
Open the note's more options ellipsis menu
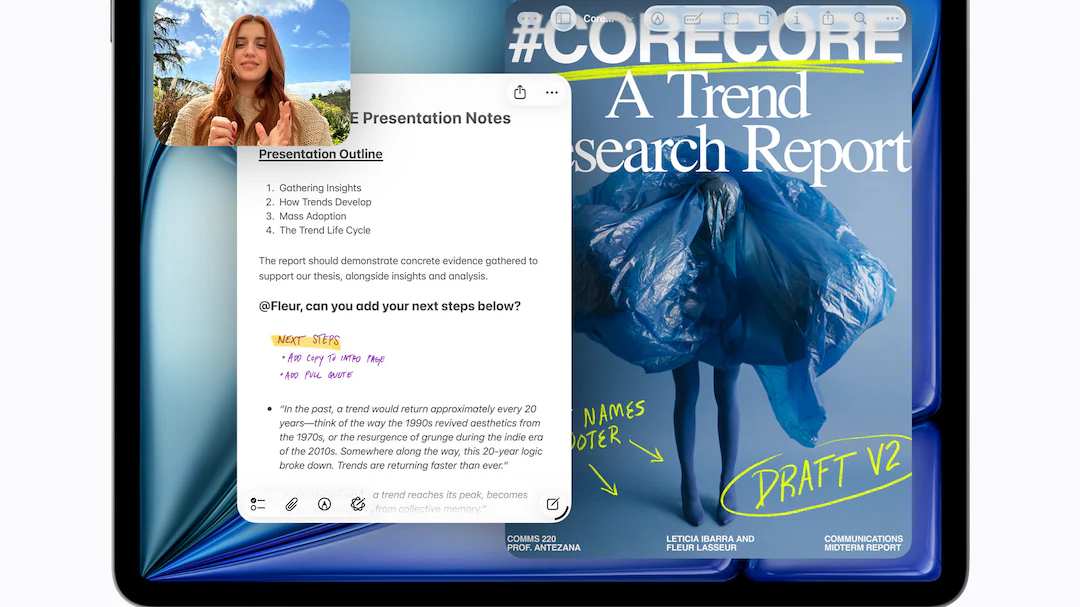(x=551, y=93)
